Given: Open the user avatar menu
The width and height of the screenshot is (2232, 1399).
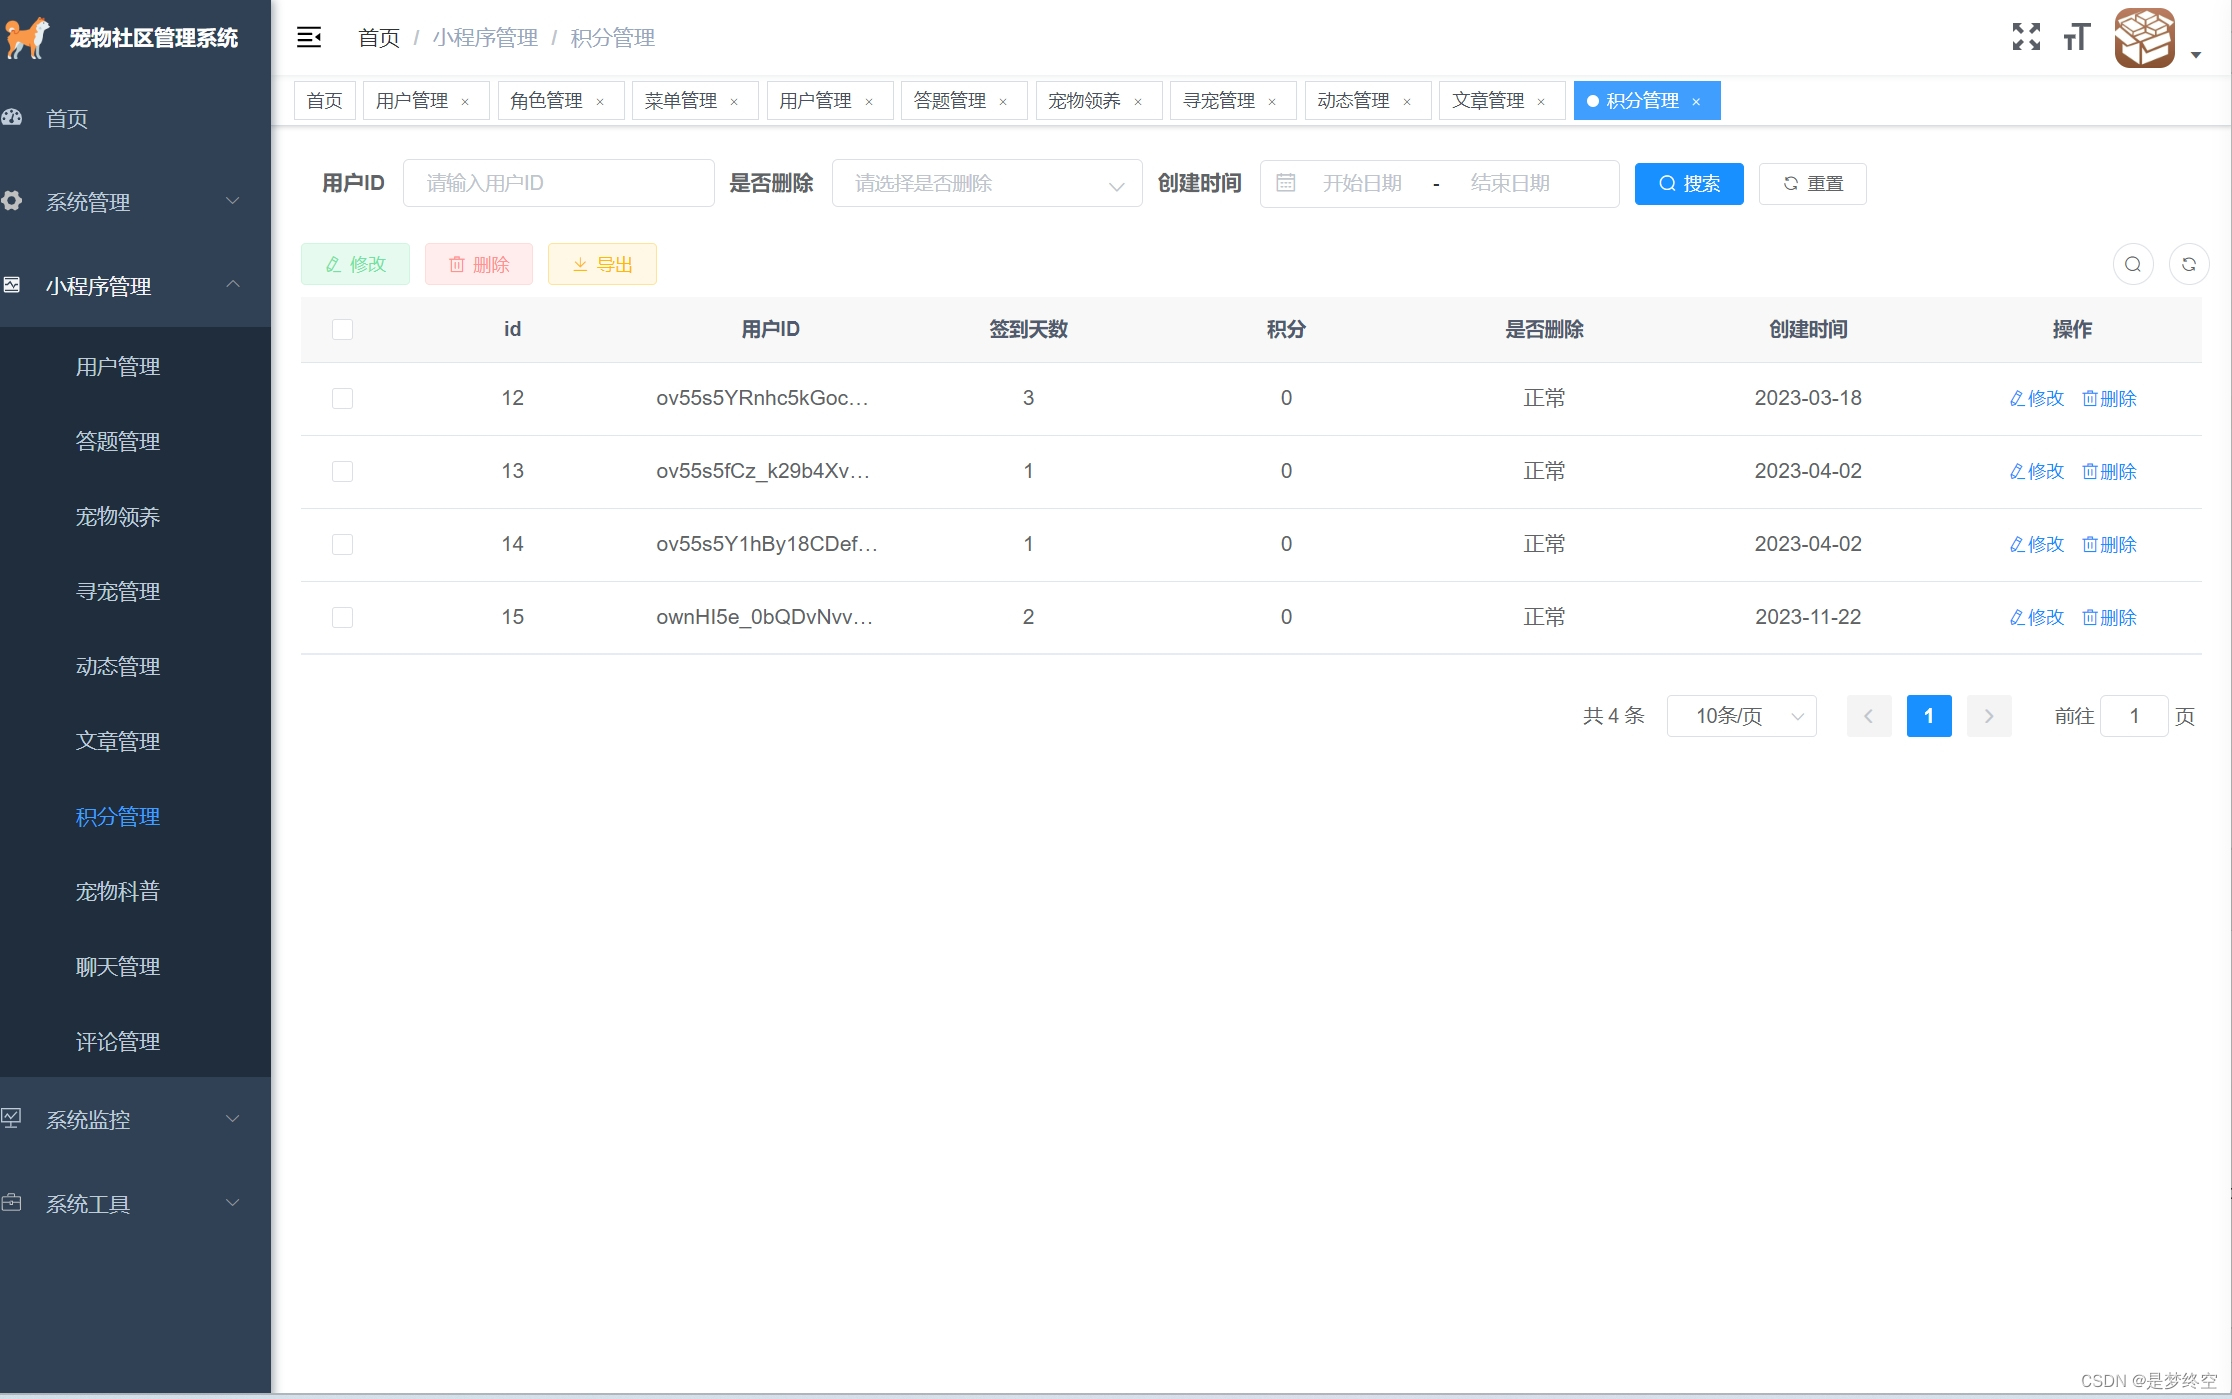Looking at the screenshot, I should point(2145,38).
